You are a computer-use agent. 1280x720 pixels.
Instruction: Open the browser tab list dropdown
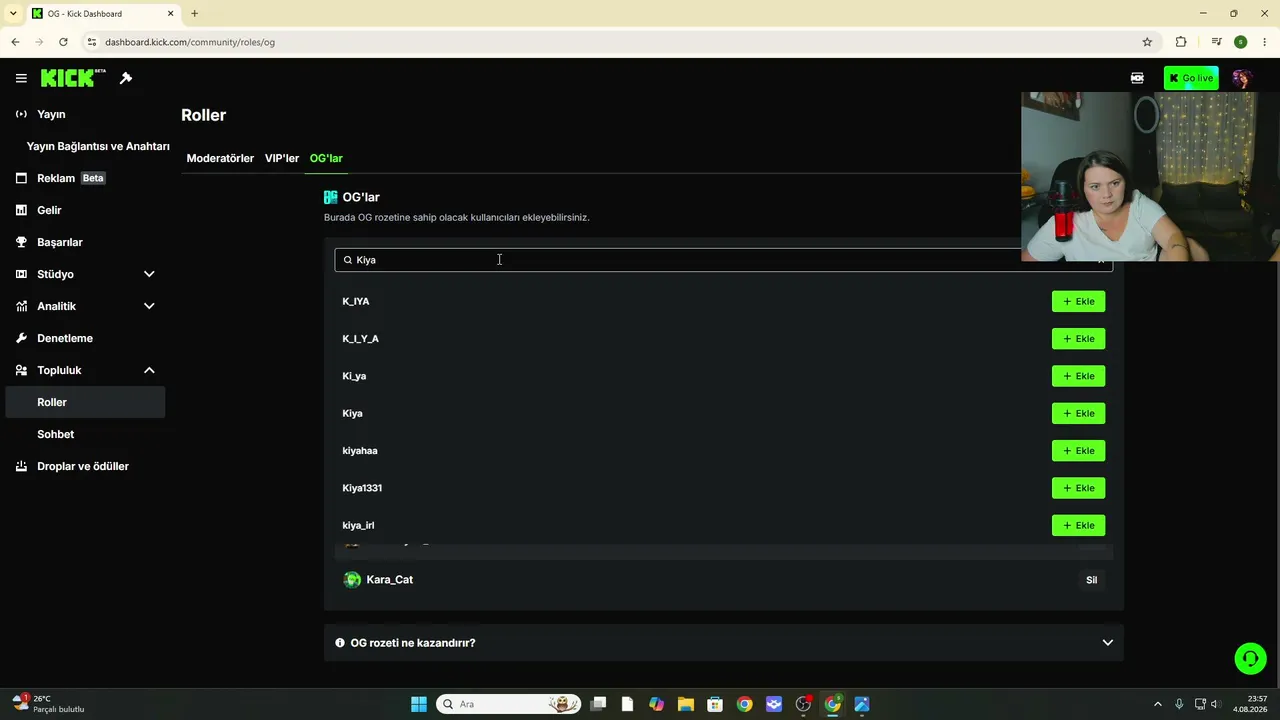click(13, 14)
